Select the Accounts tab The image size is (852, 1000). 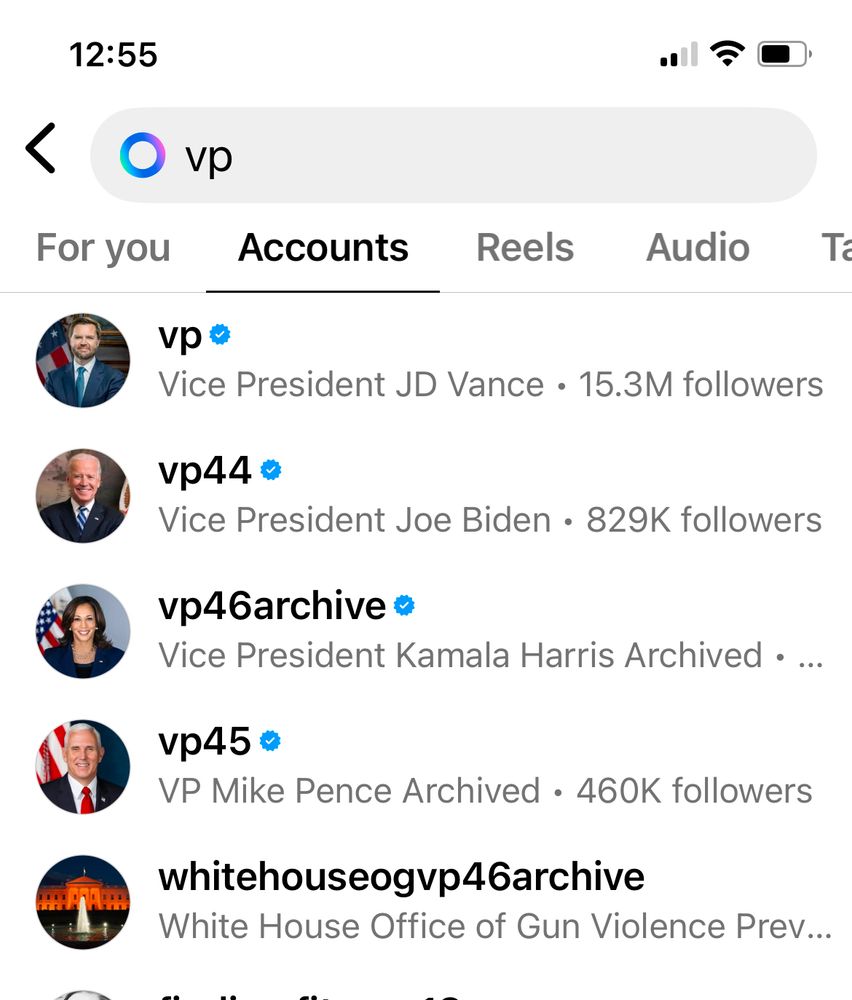(x=323, y=248)
